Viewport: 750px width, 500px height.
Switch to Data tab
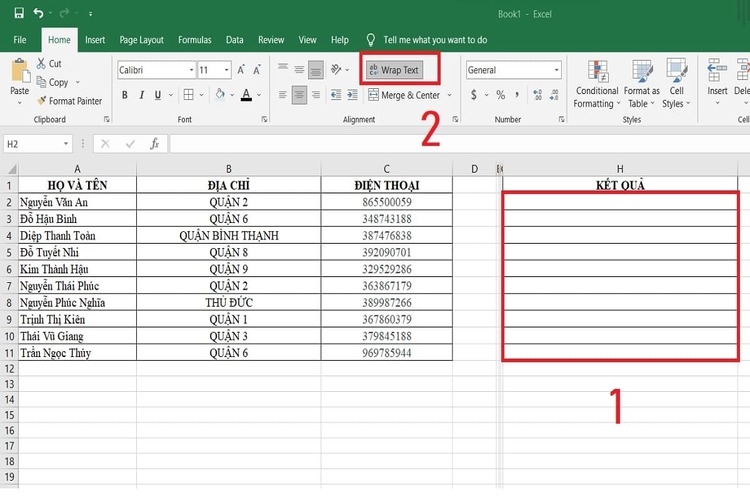point(234,40)
